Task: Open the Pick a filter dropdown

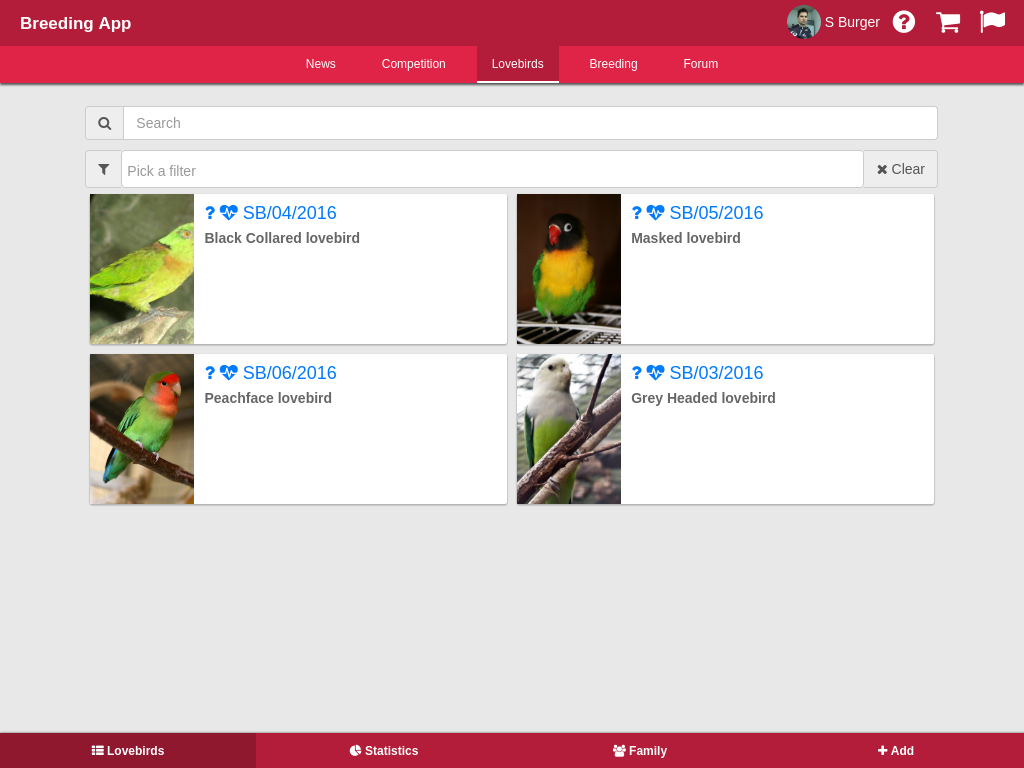Action: click(492, 169)
